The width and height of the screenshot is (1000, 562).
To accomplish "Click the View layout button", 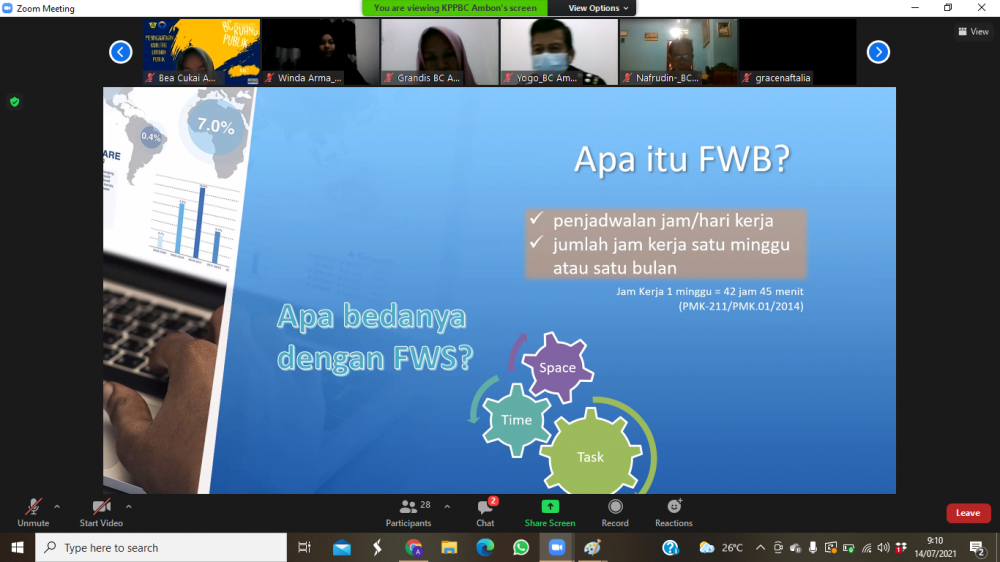I will tap(973, 32).
